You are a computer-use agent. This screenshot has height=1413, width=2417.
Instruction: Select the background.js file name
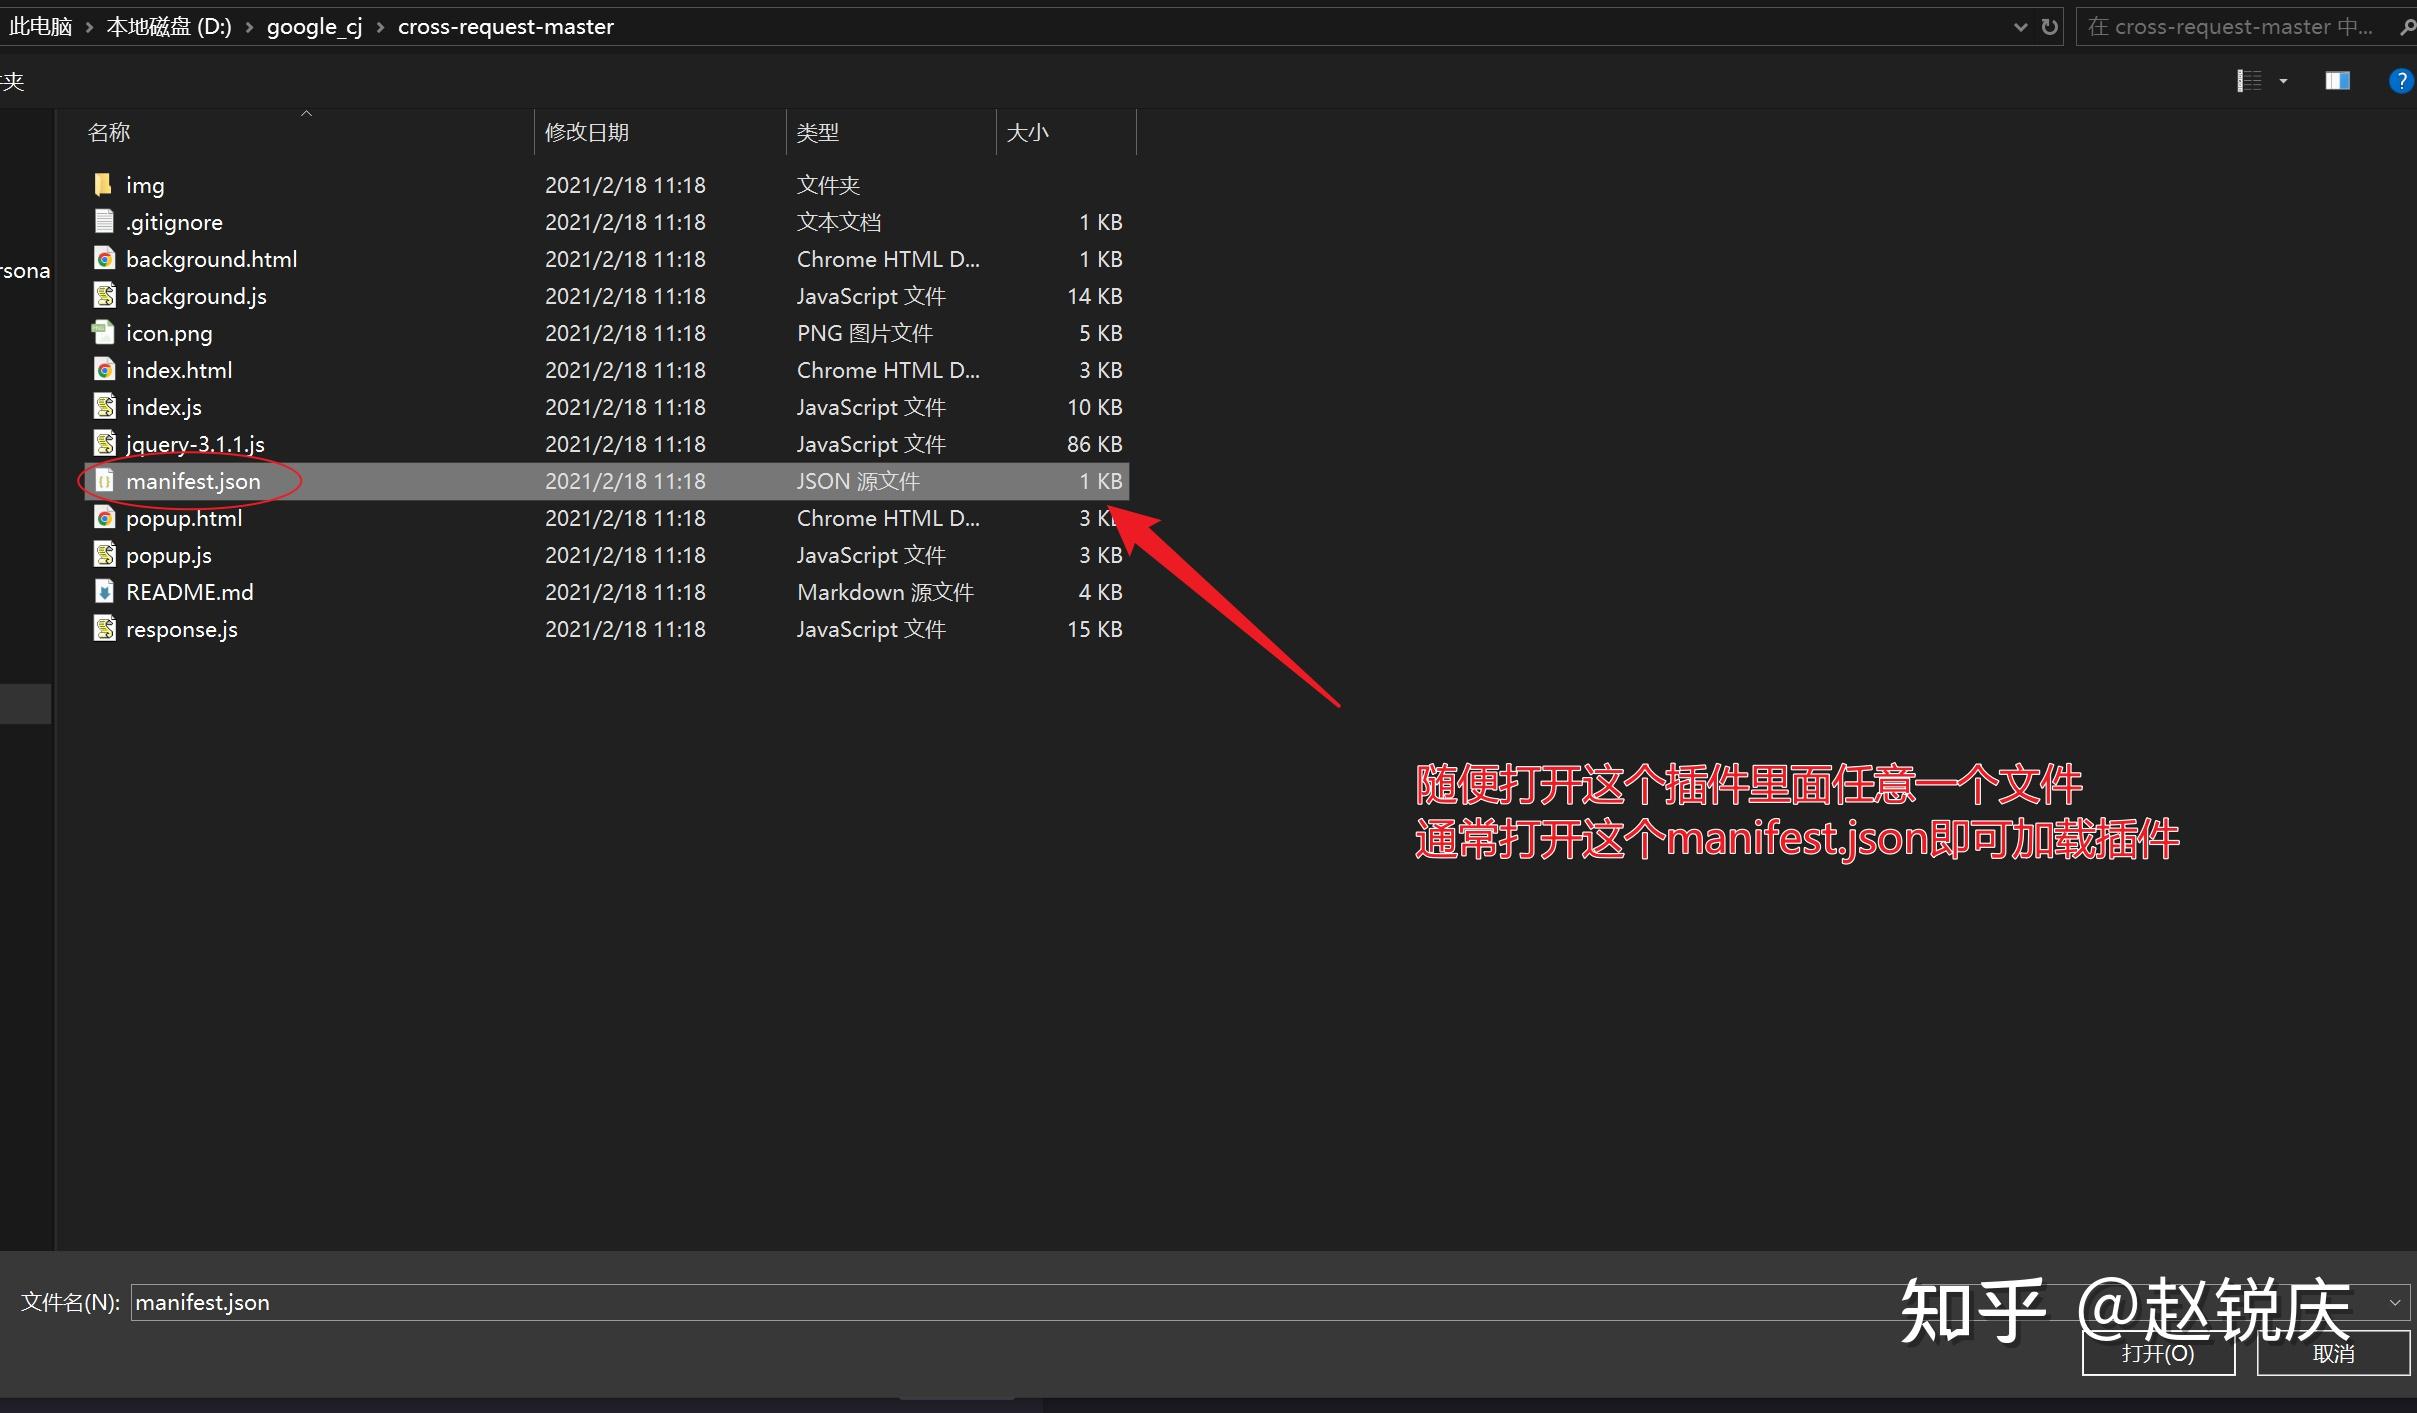(x=196, y=296)
